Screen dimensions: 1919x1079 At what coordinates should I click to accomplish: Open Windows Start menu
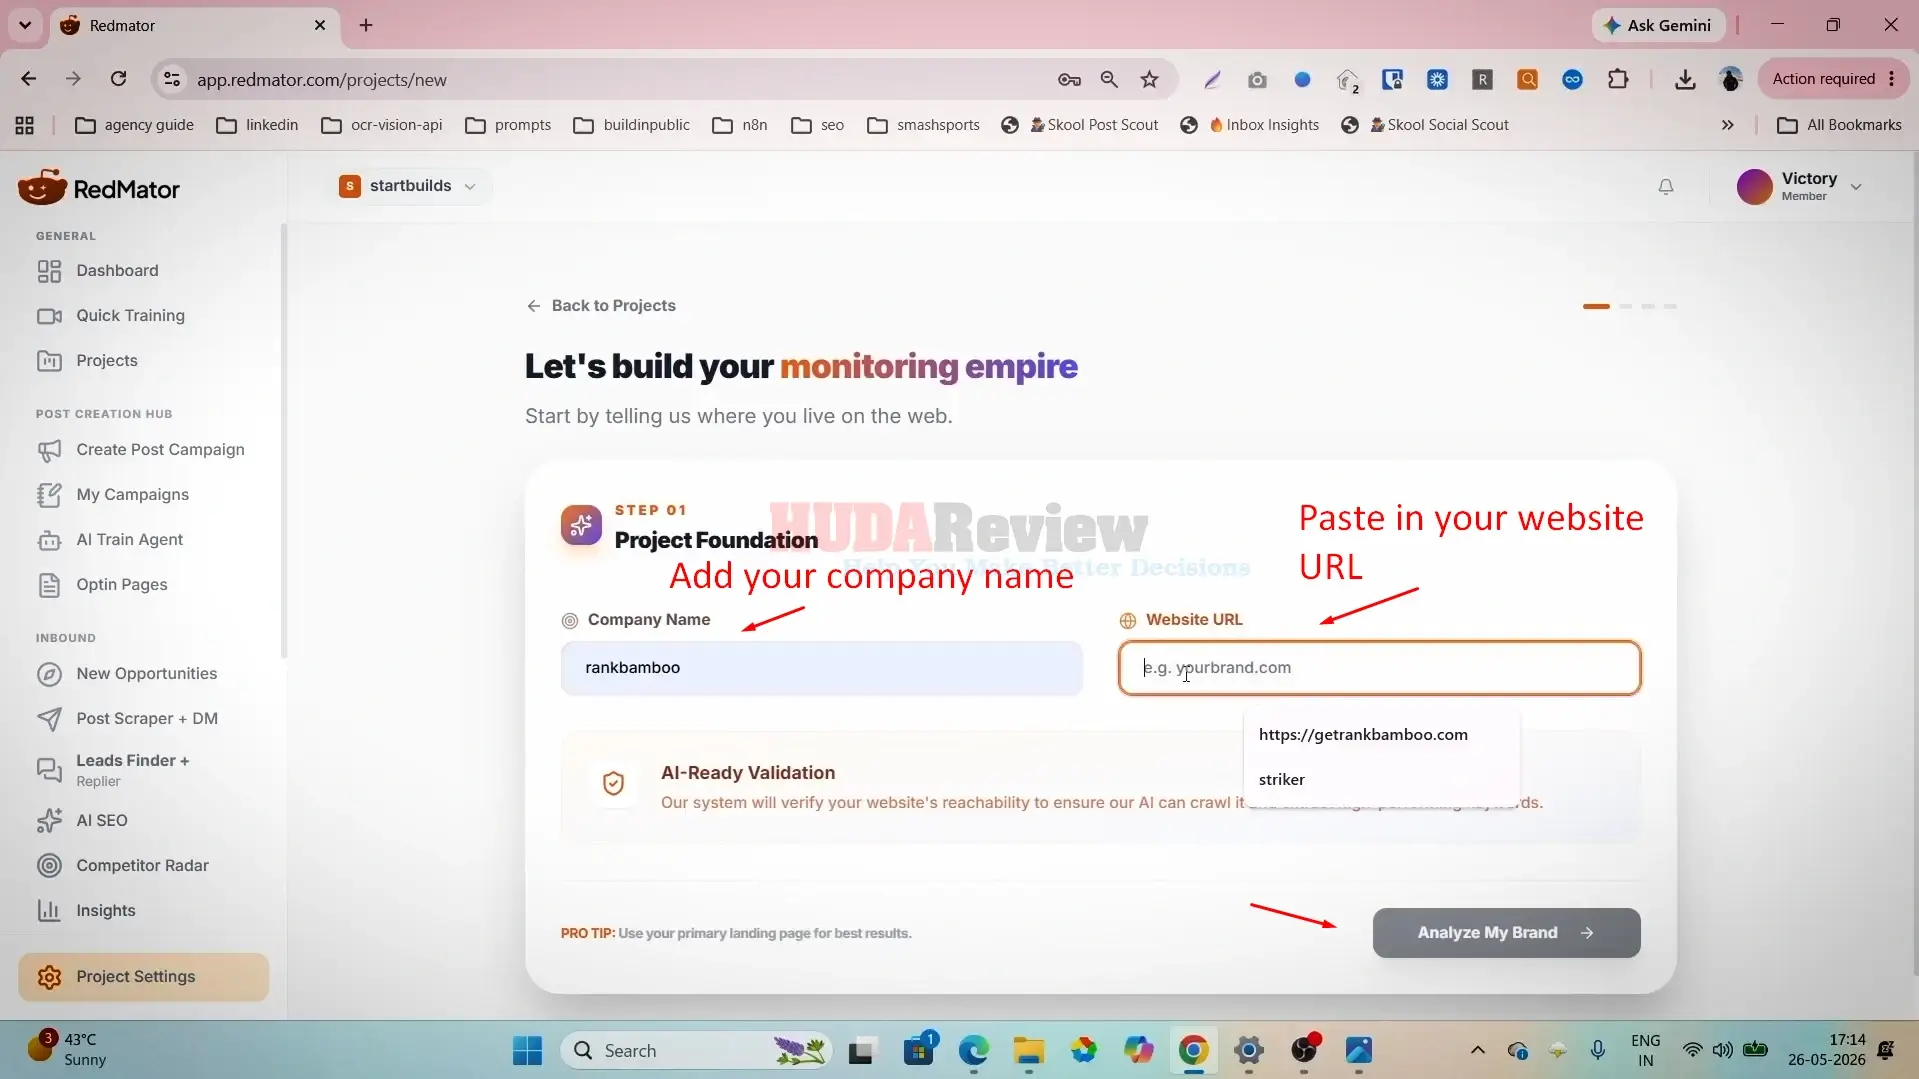pyautogui.click(x=527, y=1050)
